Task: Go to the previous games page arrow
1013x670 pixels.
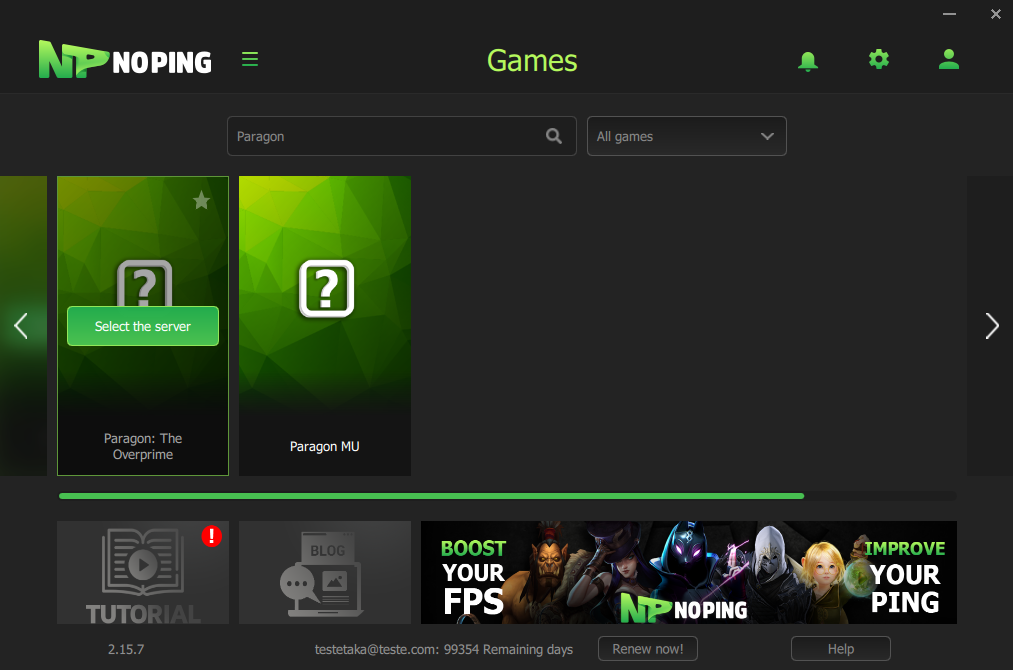Action: (x=21, y=326)
